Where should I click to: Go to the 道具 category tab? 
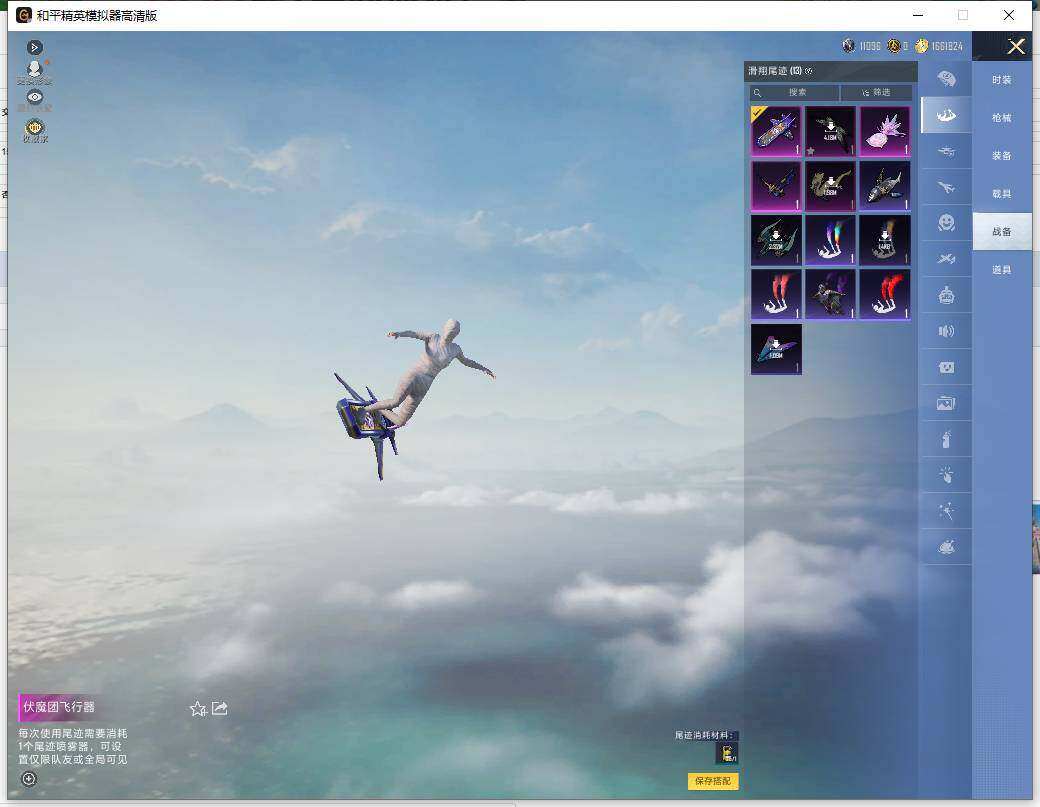(1002, 270)
